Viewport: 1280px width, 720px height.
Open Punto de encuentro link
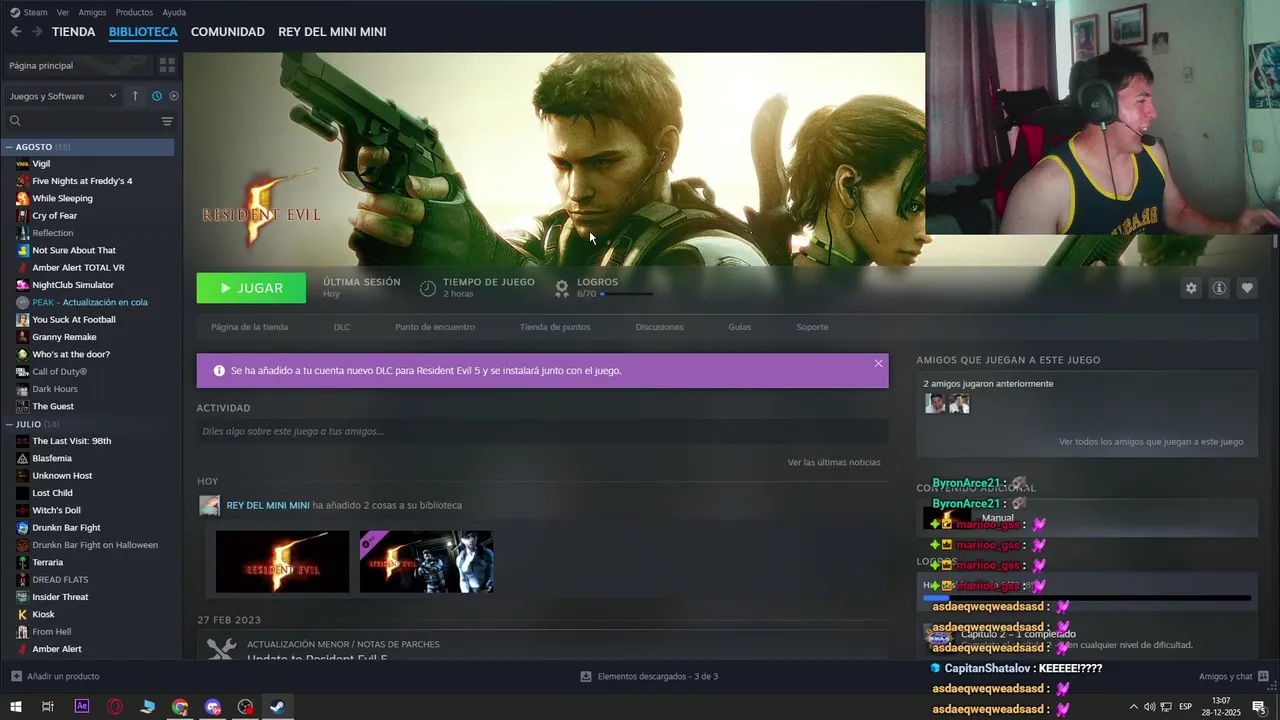(435, 327)
